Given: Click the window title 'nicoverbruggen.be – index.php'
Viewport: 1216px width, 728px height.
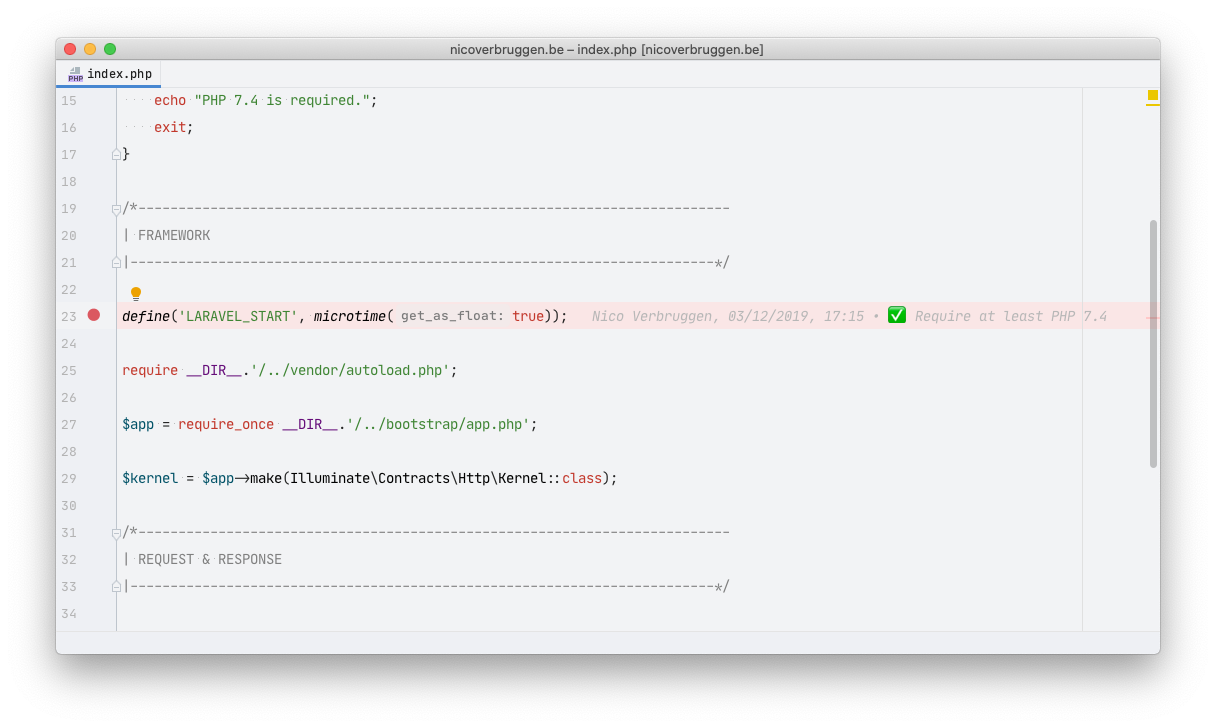Looking at the screenshot, I should click(607, 49).
